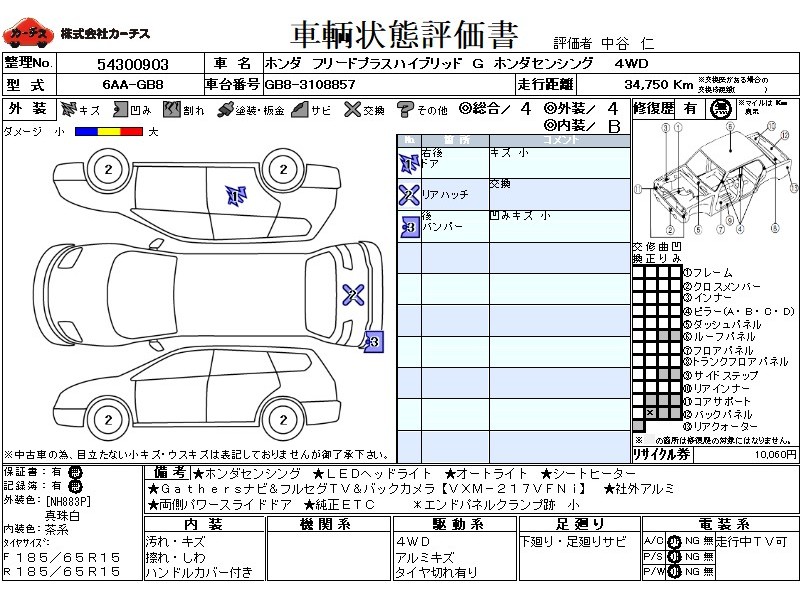
Task: Click replacement marker 2 on the car diagram
Action: (x=353, y=294)
